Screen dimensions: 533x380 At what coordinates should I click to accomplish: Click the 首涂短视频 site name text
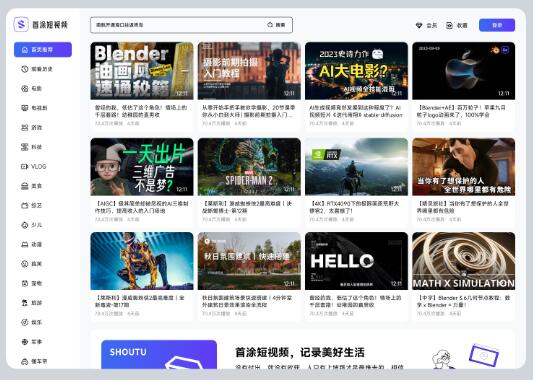pyautogui.click(x=50, y=24)
